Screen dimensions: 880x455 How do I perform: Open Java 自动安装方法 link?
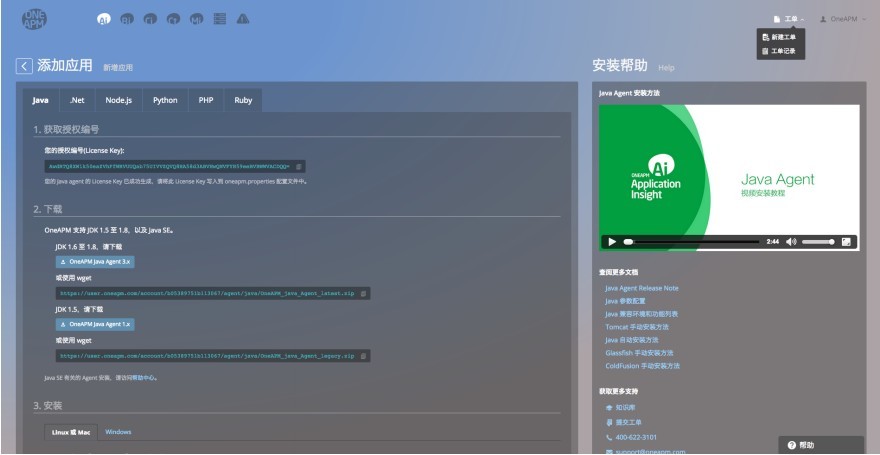(632, 340)
